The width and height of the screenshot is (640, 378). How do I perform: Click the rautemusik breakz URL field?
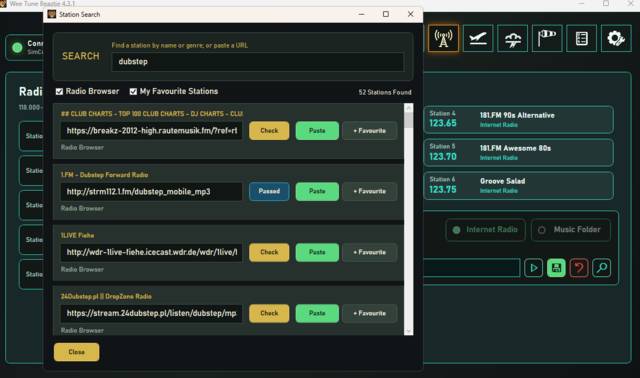(x=151, y=131)
